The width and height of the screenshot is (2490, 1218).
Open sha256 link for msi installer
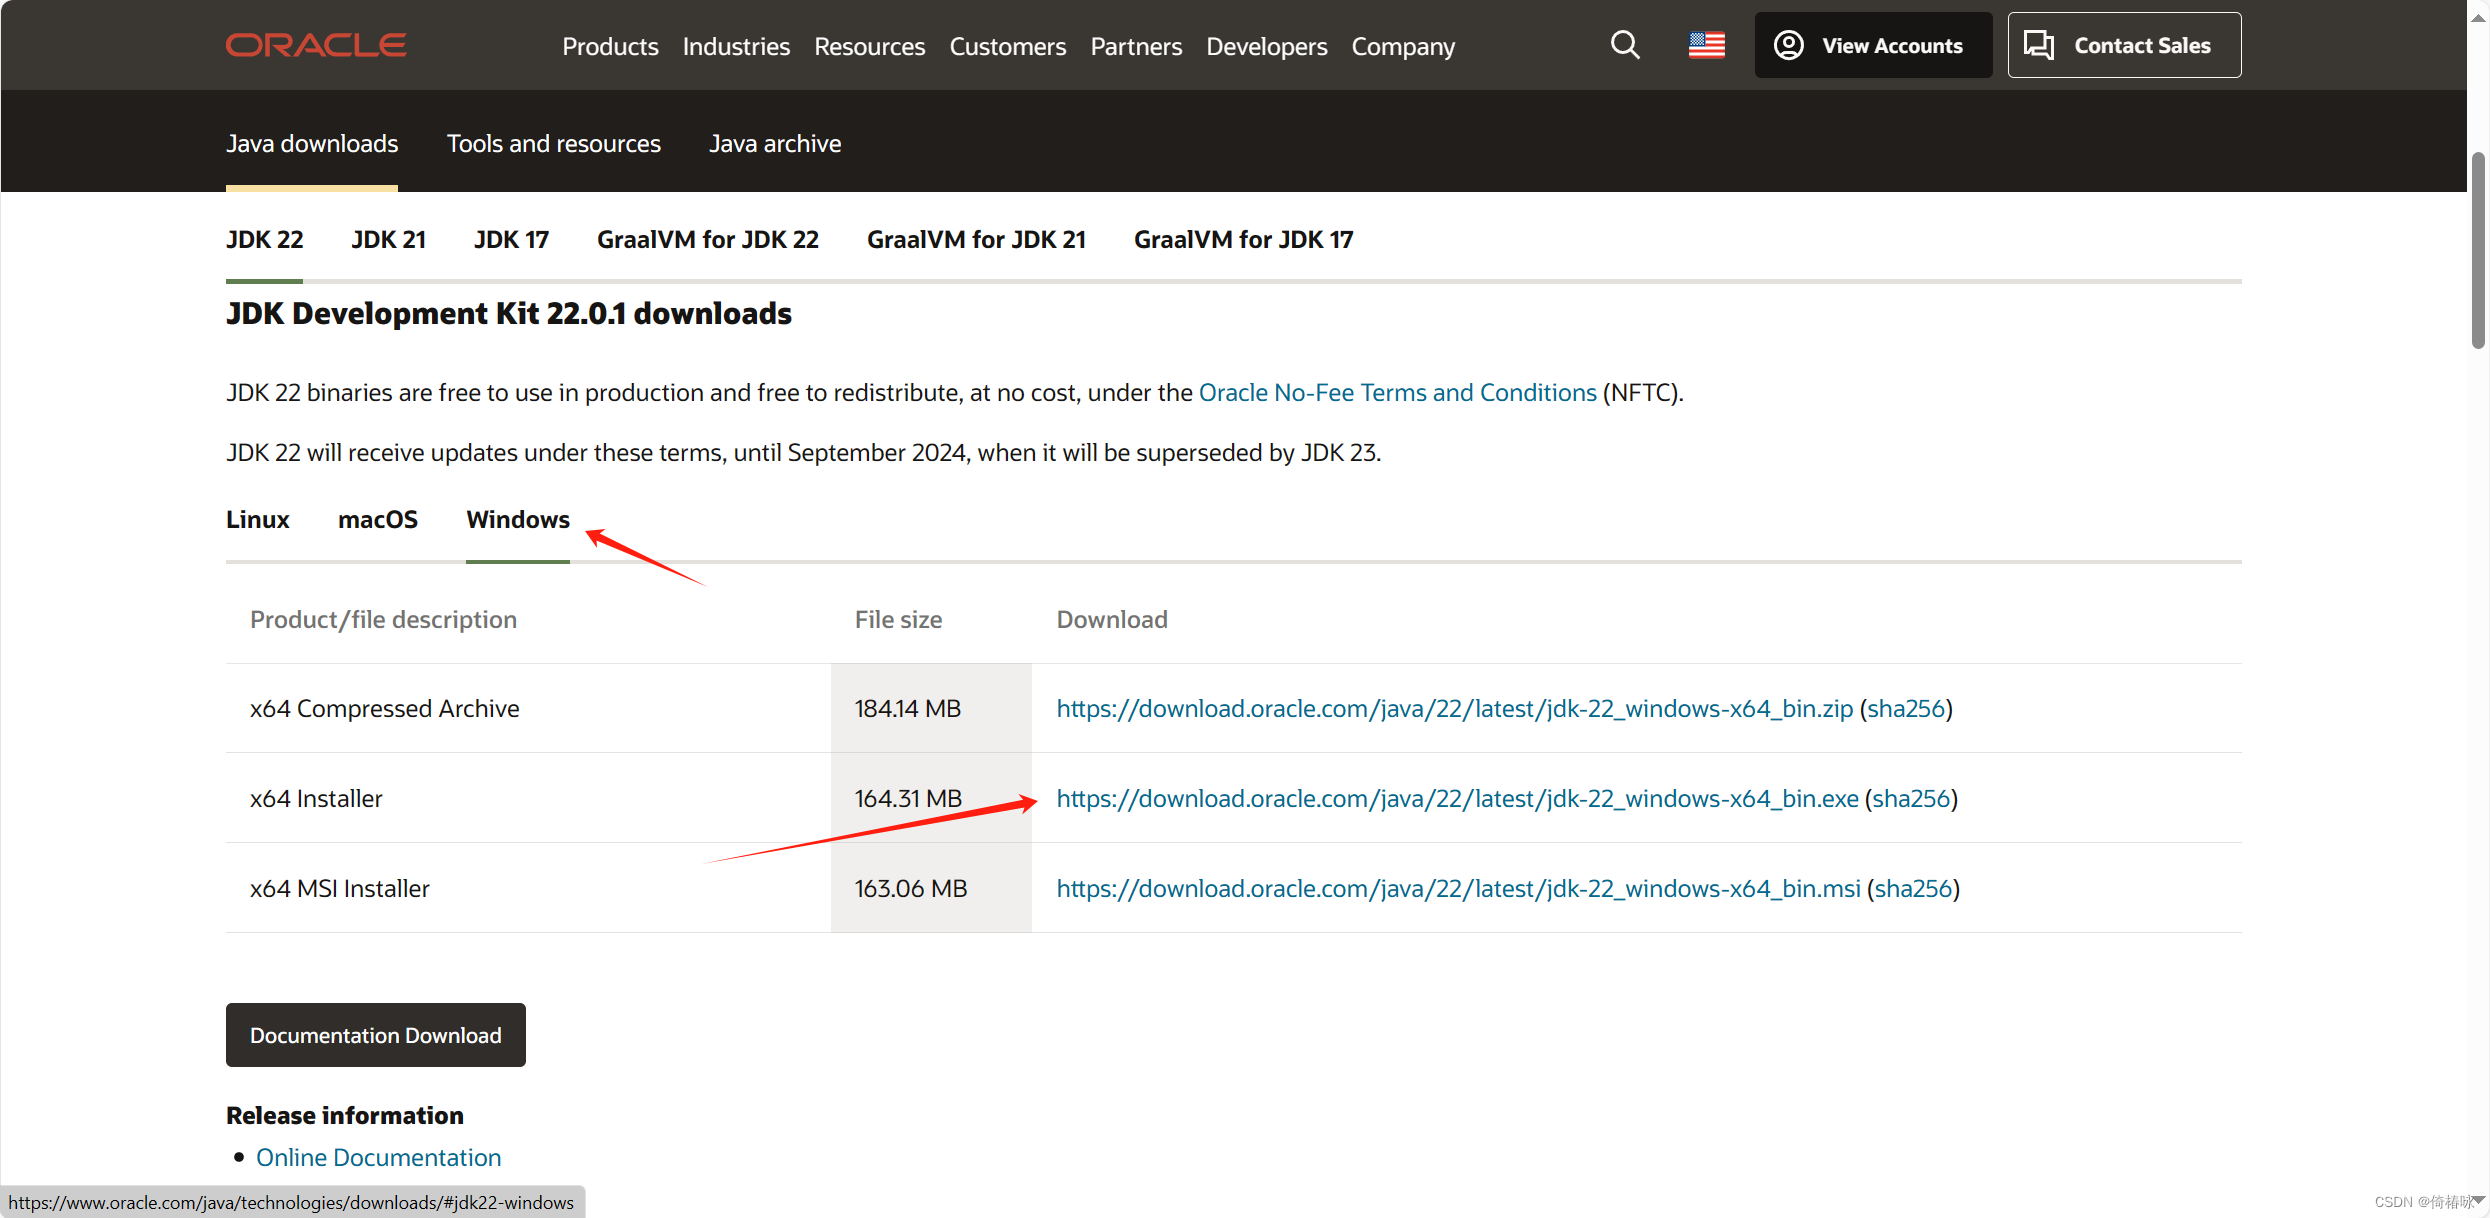(1913, 888)
